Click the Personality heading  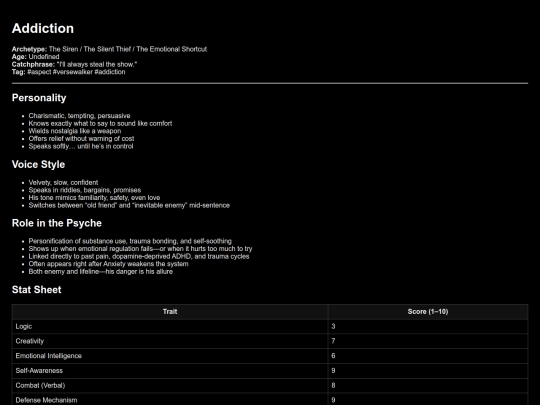click(x=39, y=98)
